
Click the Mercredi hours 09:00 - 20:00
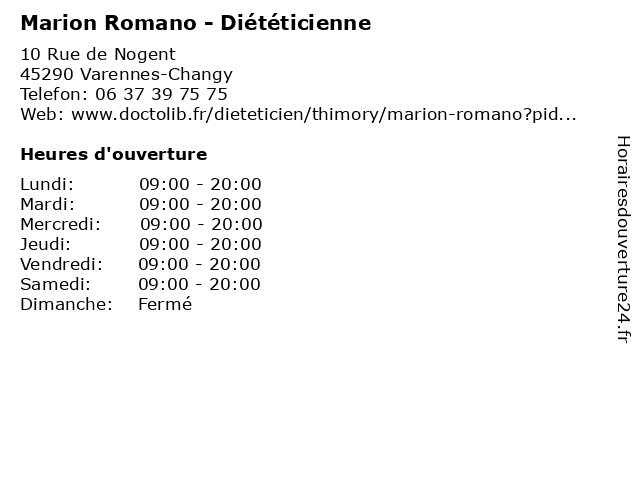tap(201, 224)
